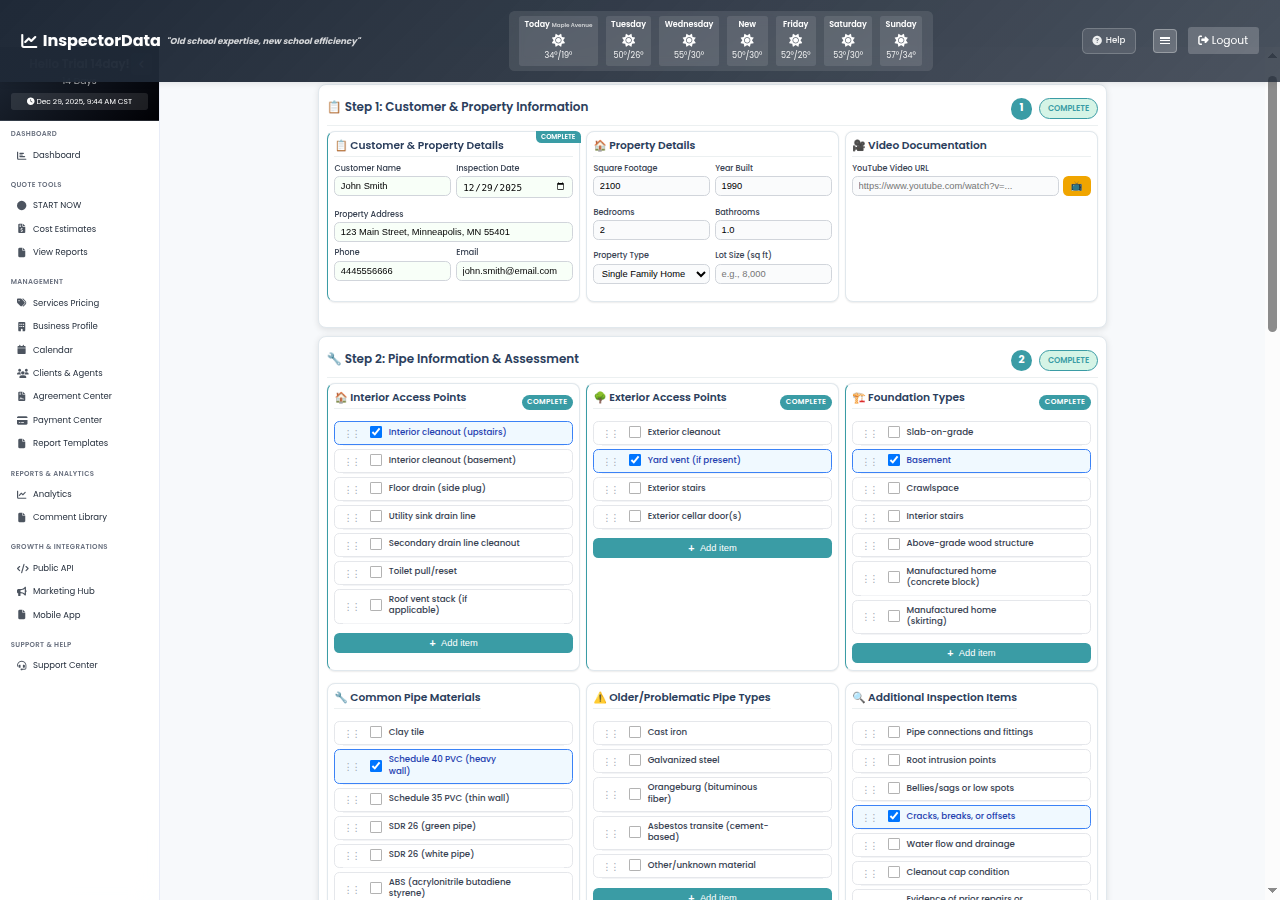Viewport: 1280px width, 900px height.
Task: Enable the Cast iron pipe checkbox
Action: pyautogui.click(x=635, y=733)
